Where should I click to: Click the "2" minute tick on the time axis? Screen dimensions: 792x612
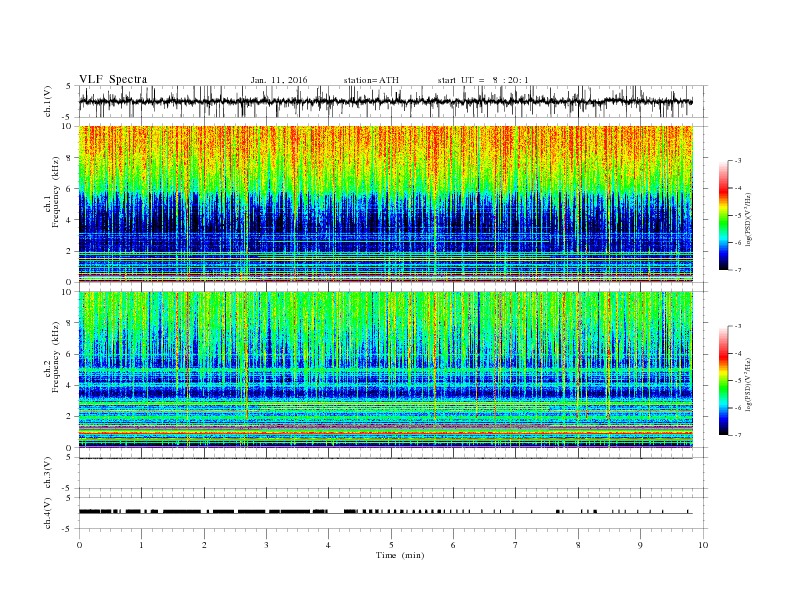point(204,545)
